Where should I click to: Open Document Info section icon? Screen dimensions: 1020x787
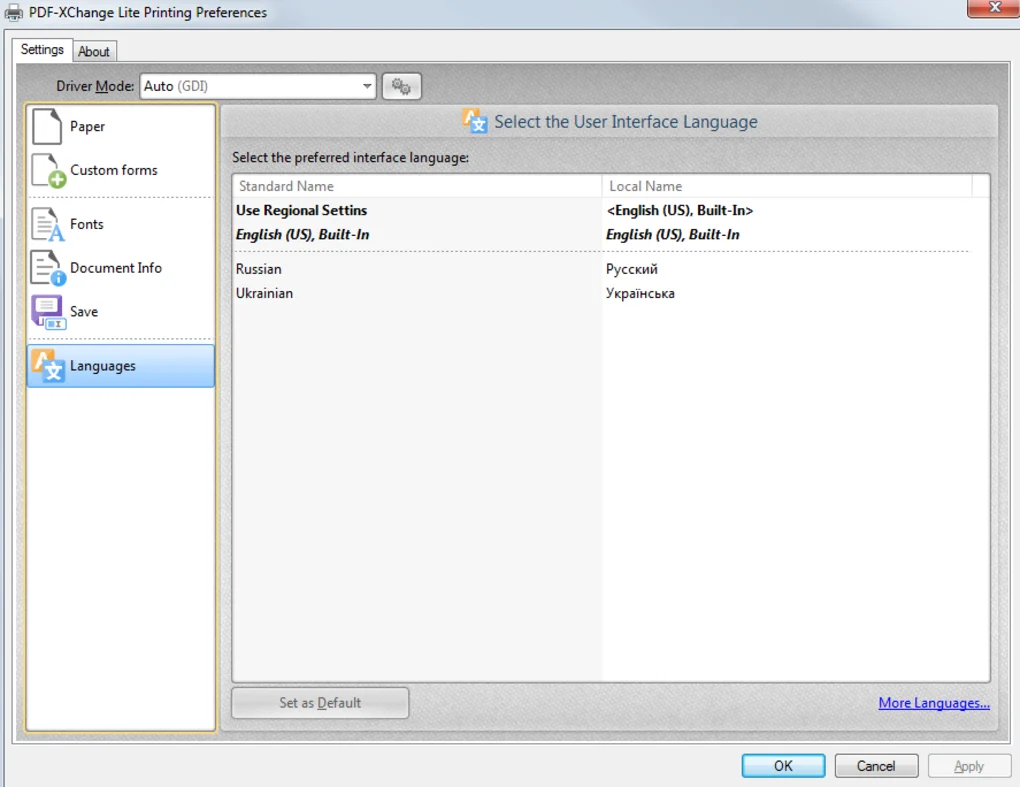pyautogui.click(x=47, y=268)
